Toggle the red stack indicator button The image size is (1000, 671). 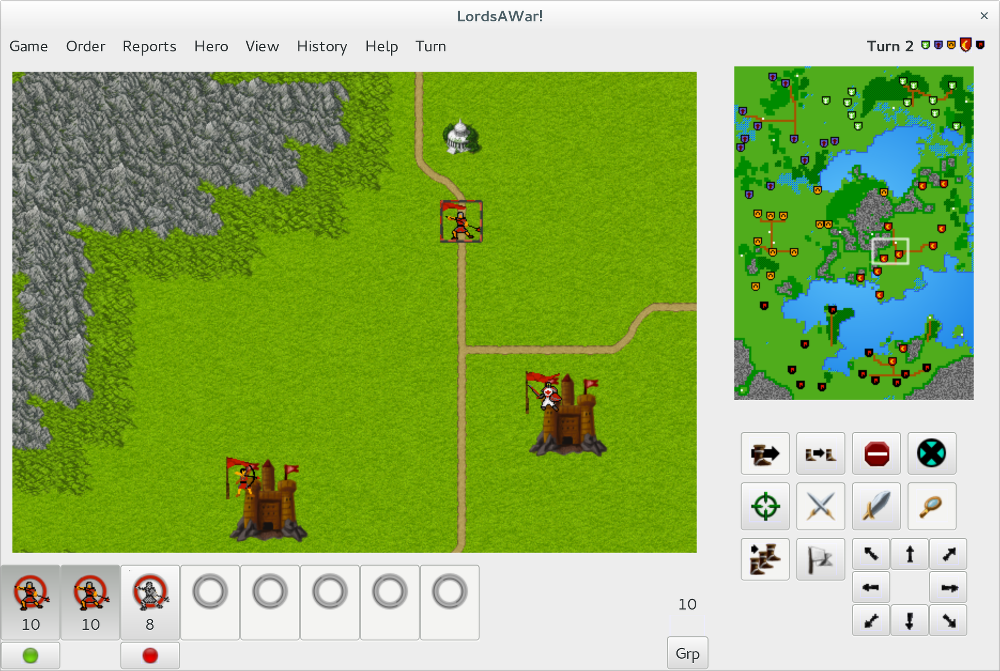coord(150,656)
